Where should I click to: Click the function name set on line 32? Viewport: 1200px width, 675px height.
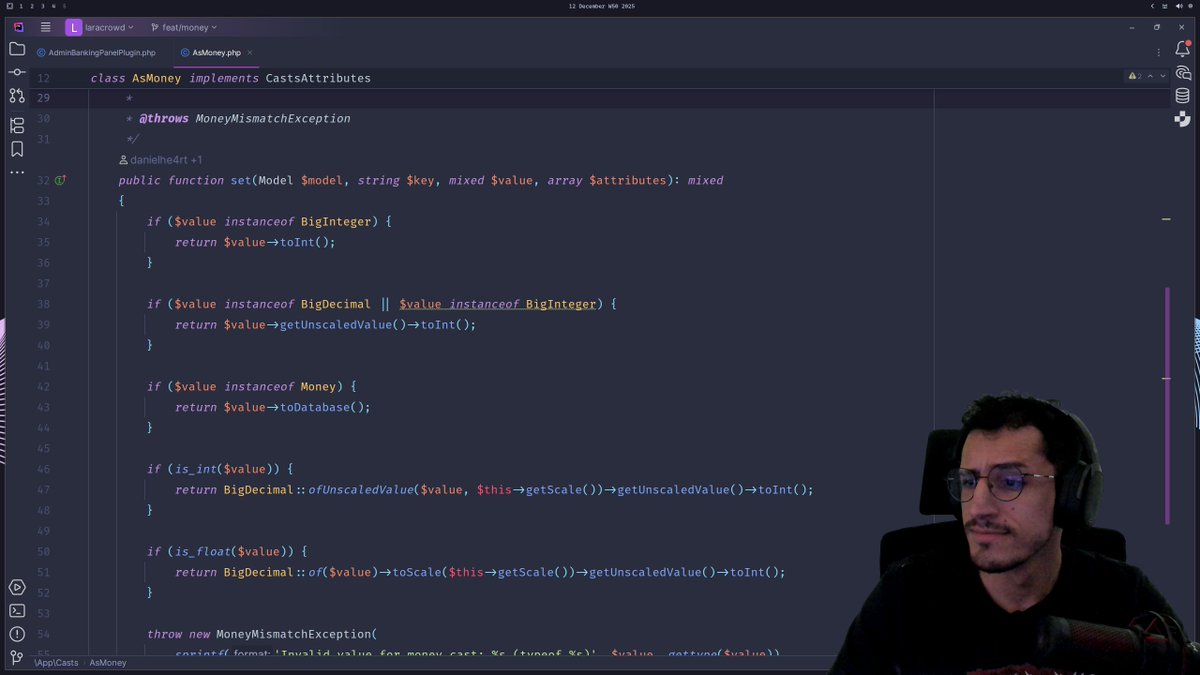coord(241,181)
